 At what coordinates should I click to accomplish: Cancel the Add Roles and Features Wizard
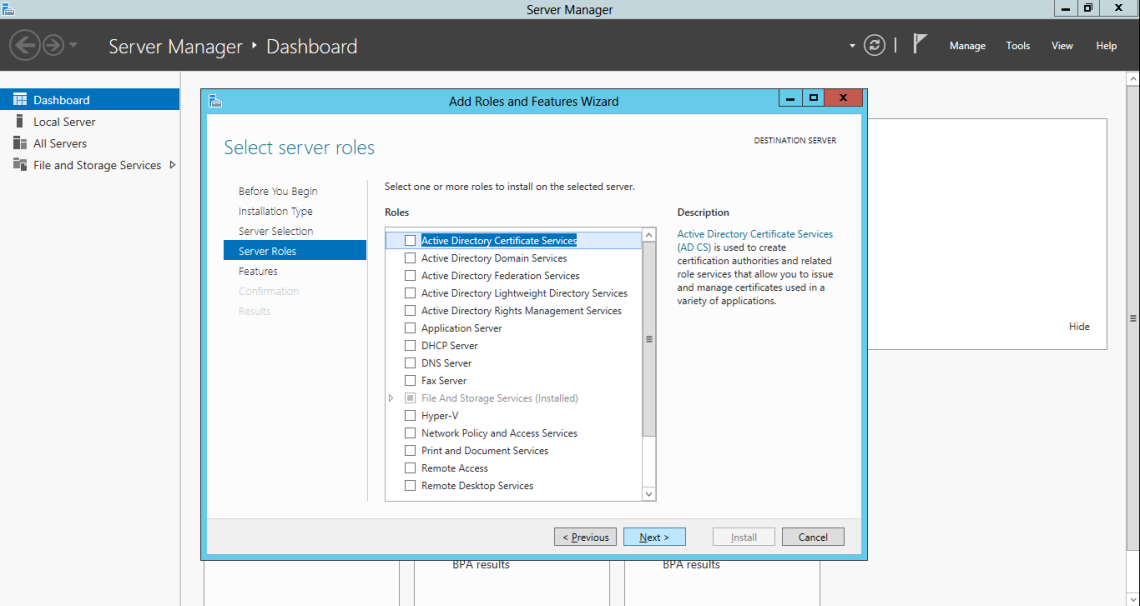tap(813, 537)
